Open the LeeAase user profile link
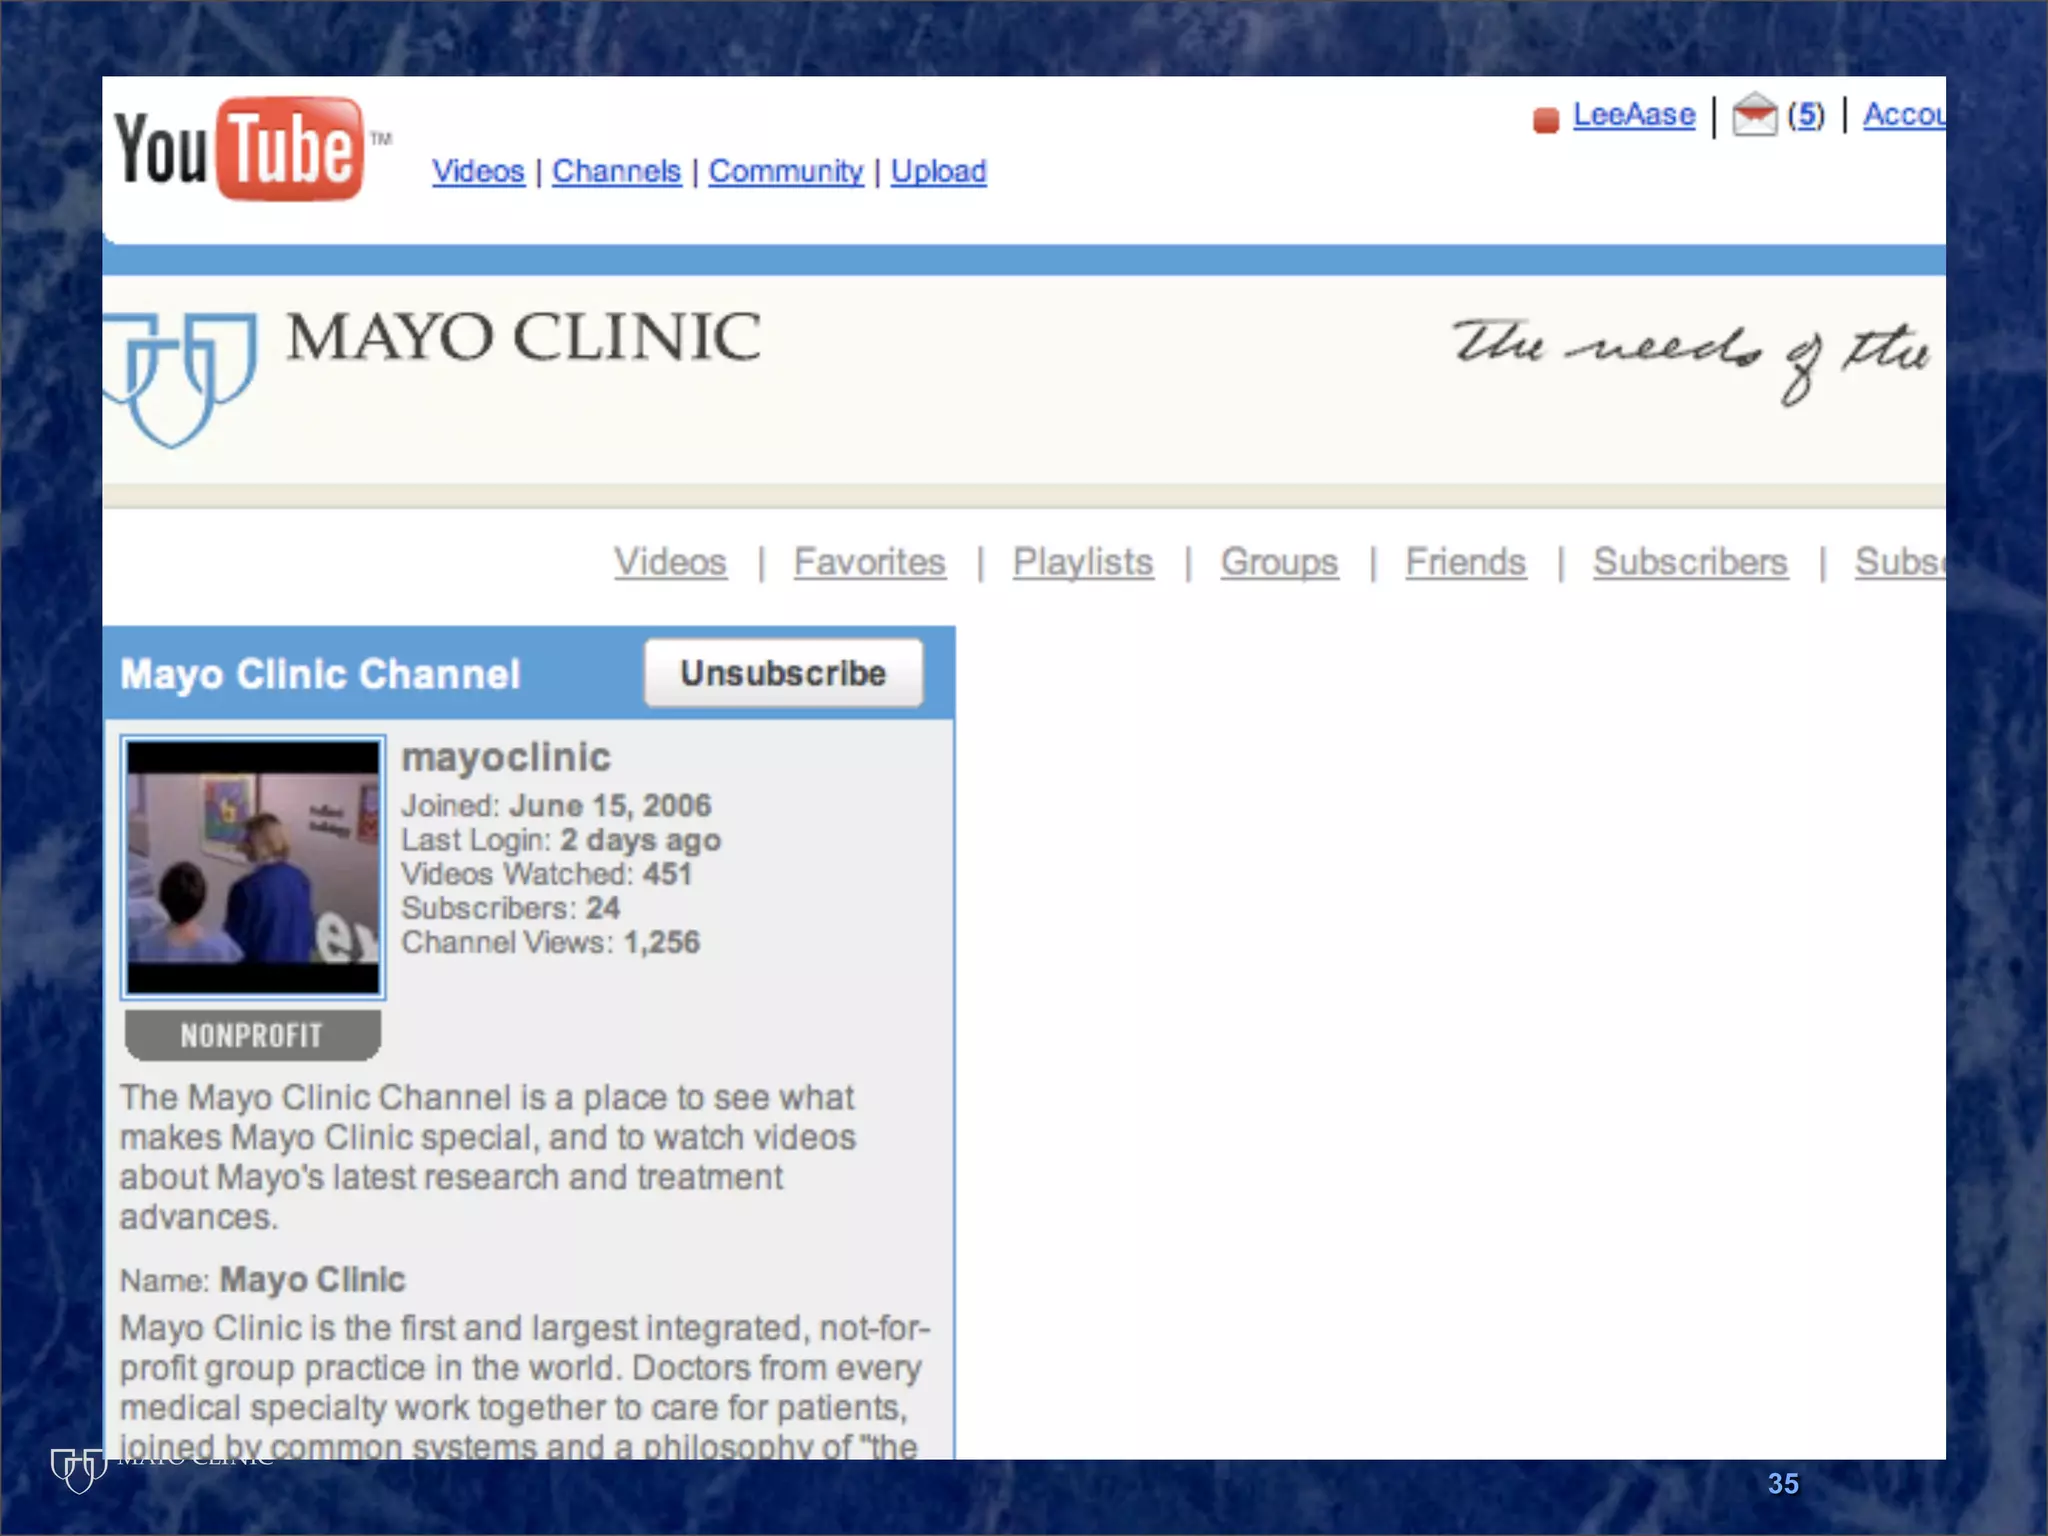 pos(1634,115)
